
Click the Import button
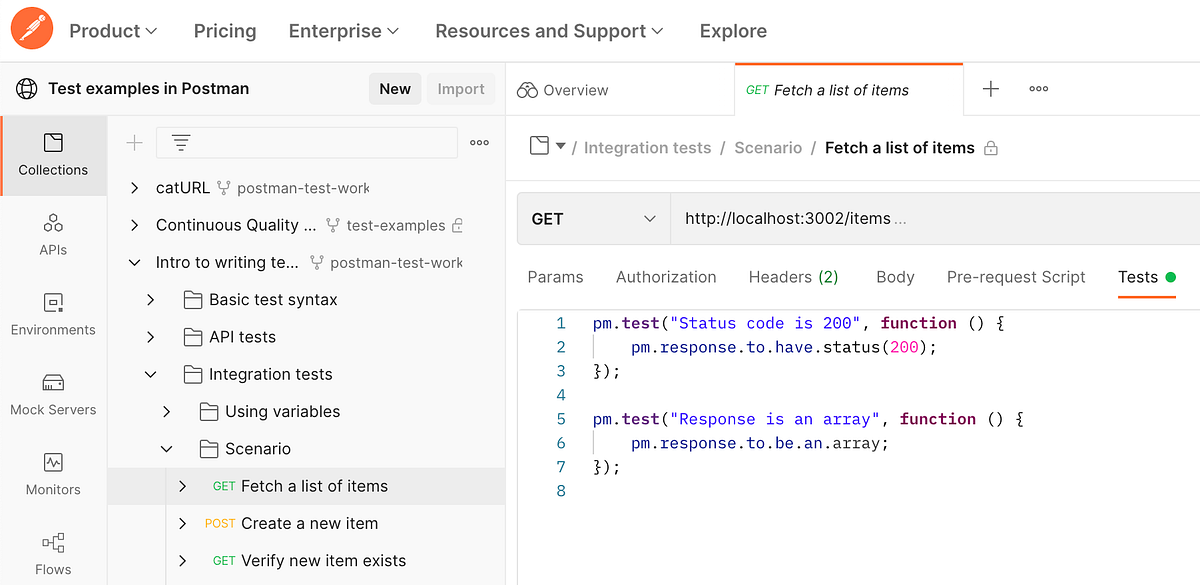(461, 88)
